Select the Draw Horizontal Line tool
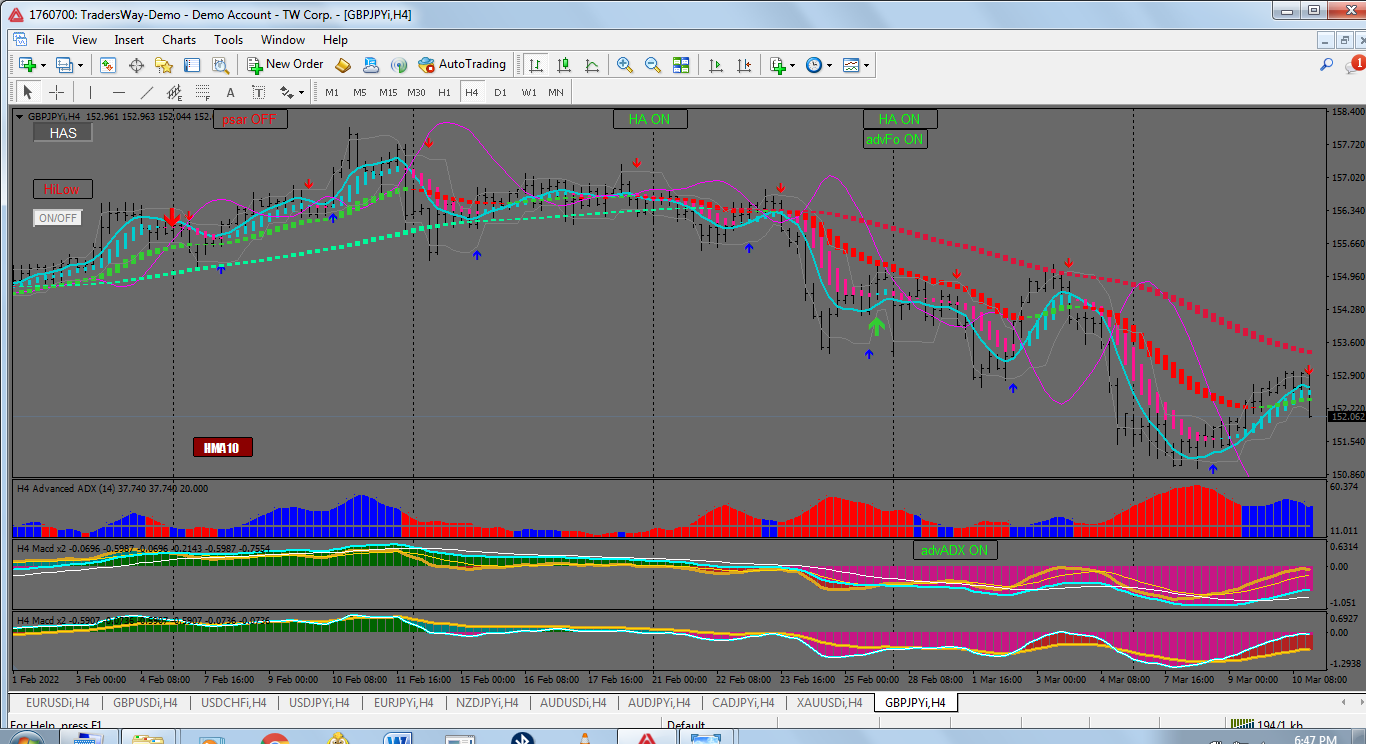Screen dimensions: 1382x744 [x=118, y=92]
